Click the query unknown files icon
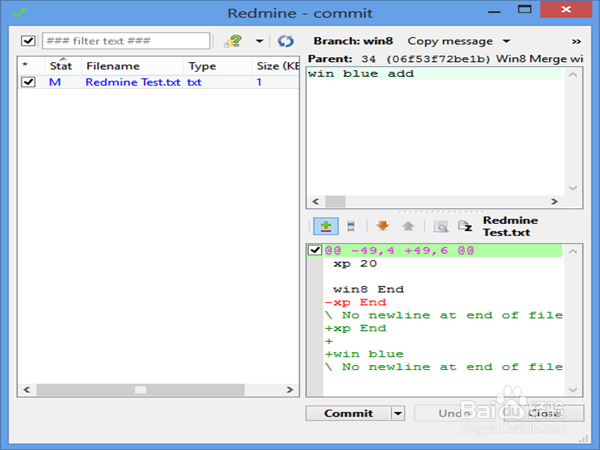600x450 pixels. pos(233,41)
